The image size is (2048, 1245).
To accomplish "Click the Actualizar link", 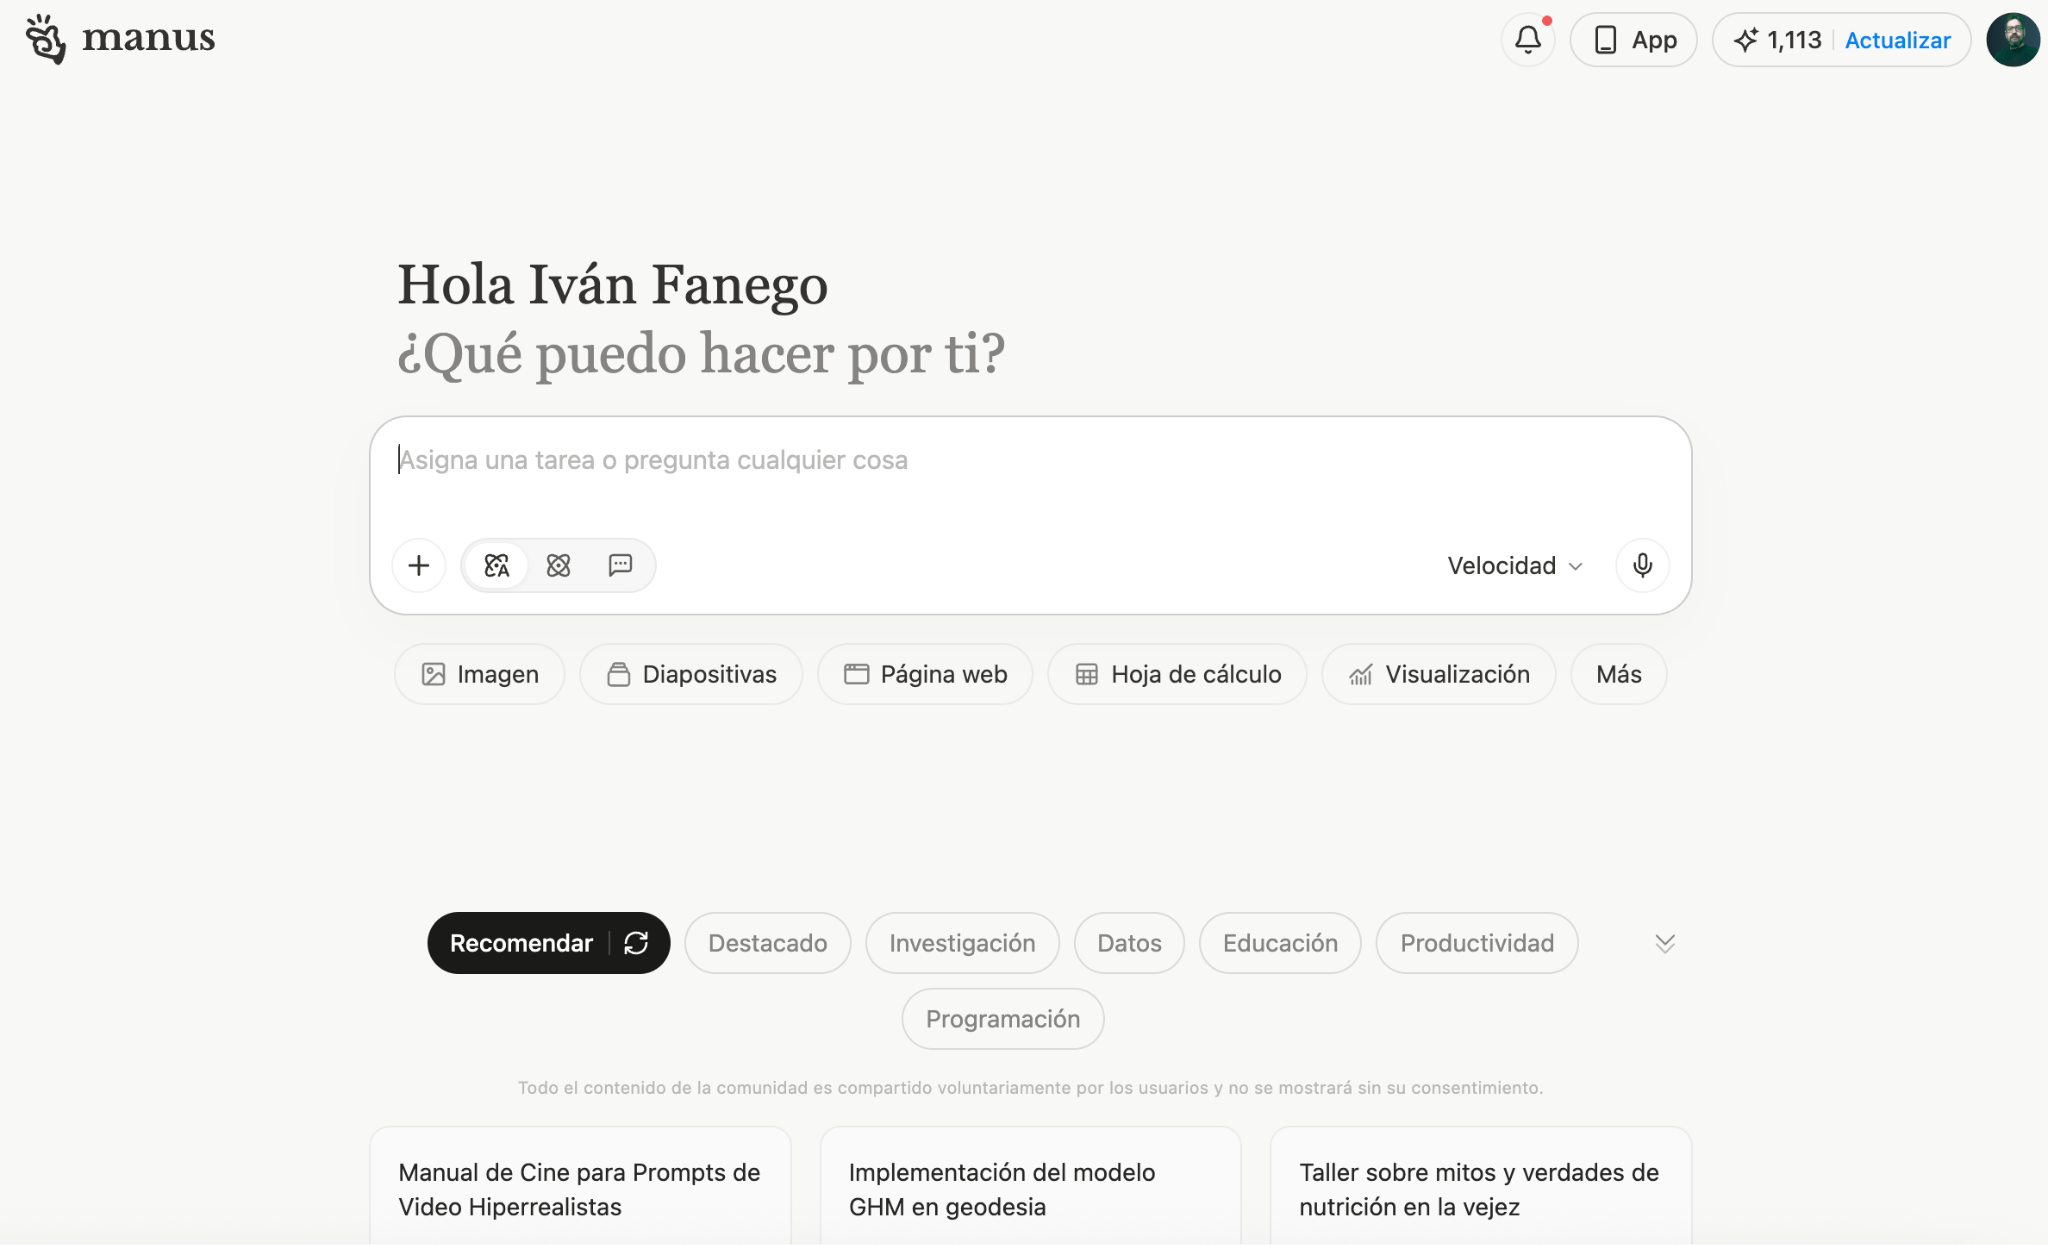I will (x=1898, y=39).
